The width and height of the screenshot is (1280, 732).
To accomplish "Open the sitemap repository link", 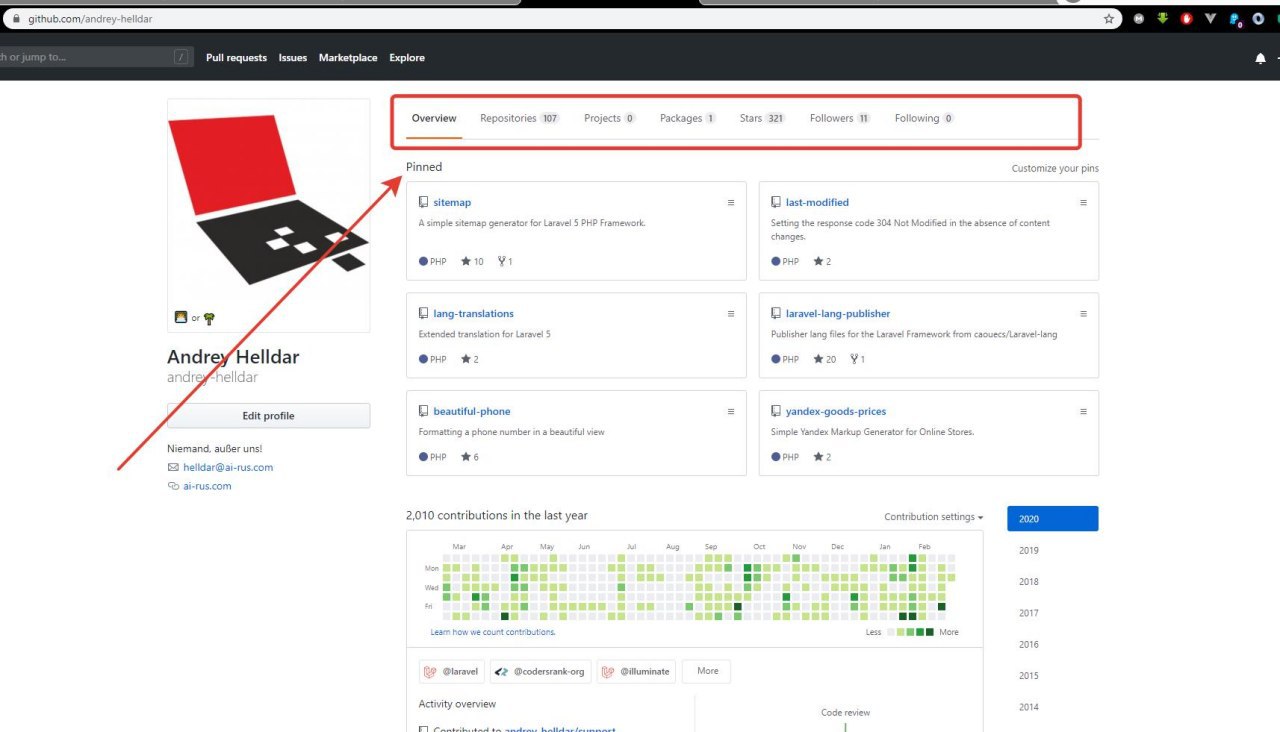I will click(x=452, y=202).
